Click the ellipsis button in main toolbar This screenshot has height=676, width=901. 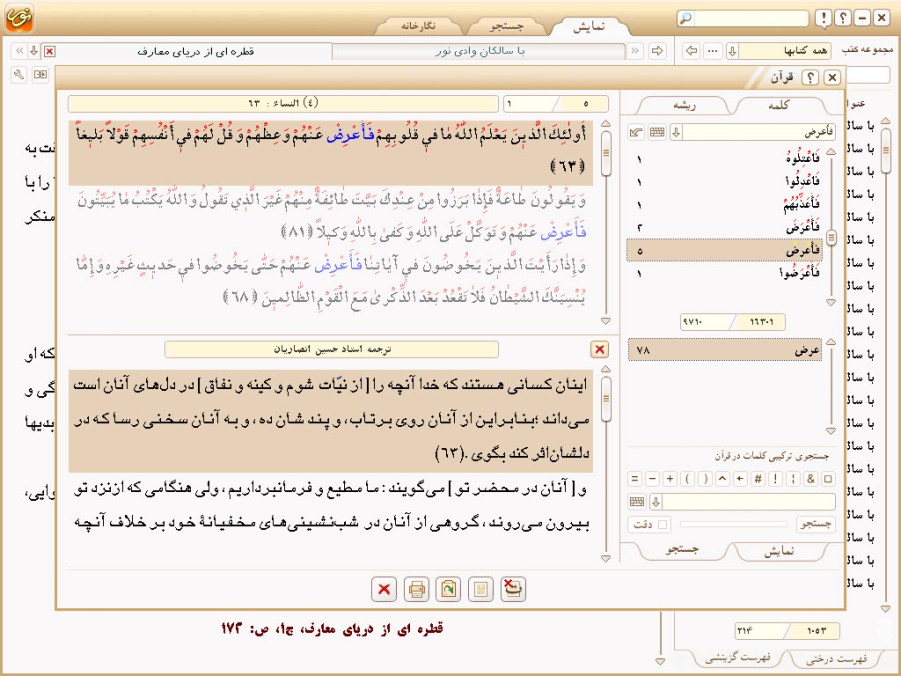pos(713,51)
